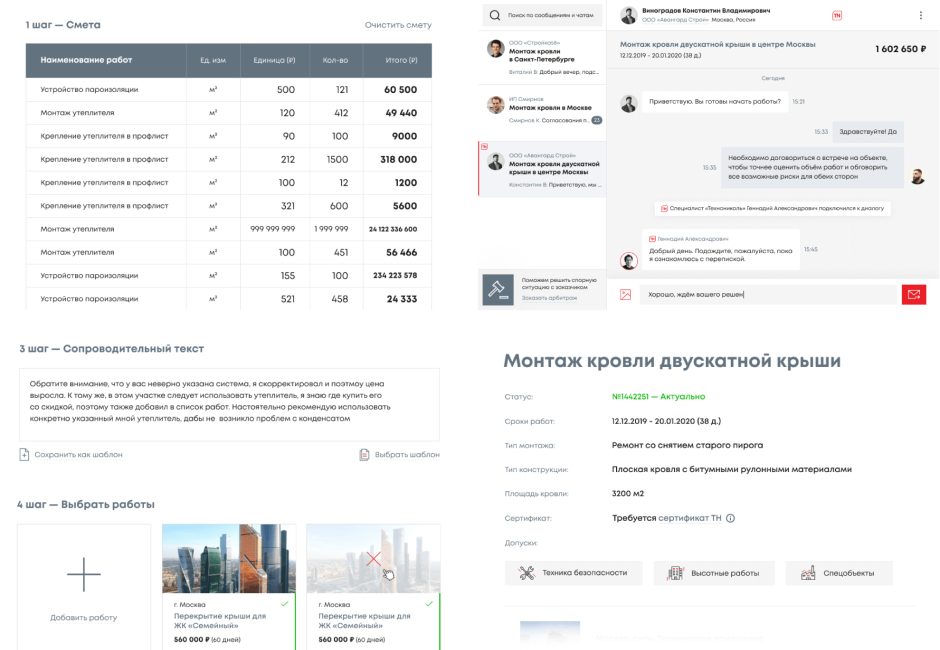
Task: Click the info icon next to сертификат ТН
Action: [x=730, y=518]
